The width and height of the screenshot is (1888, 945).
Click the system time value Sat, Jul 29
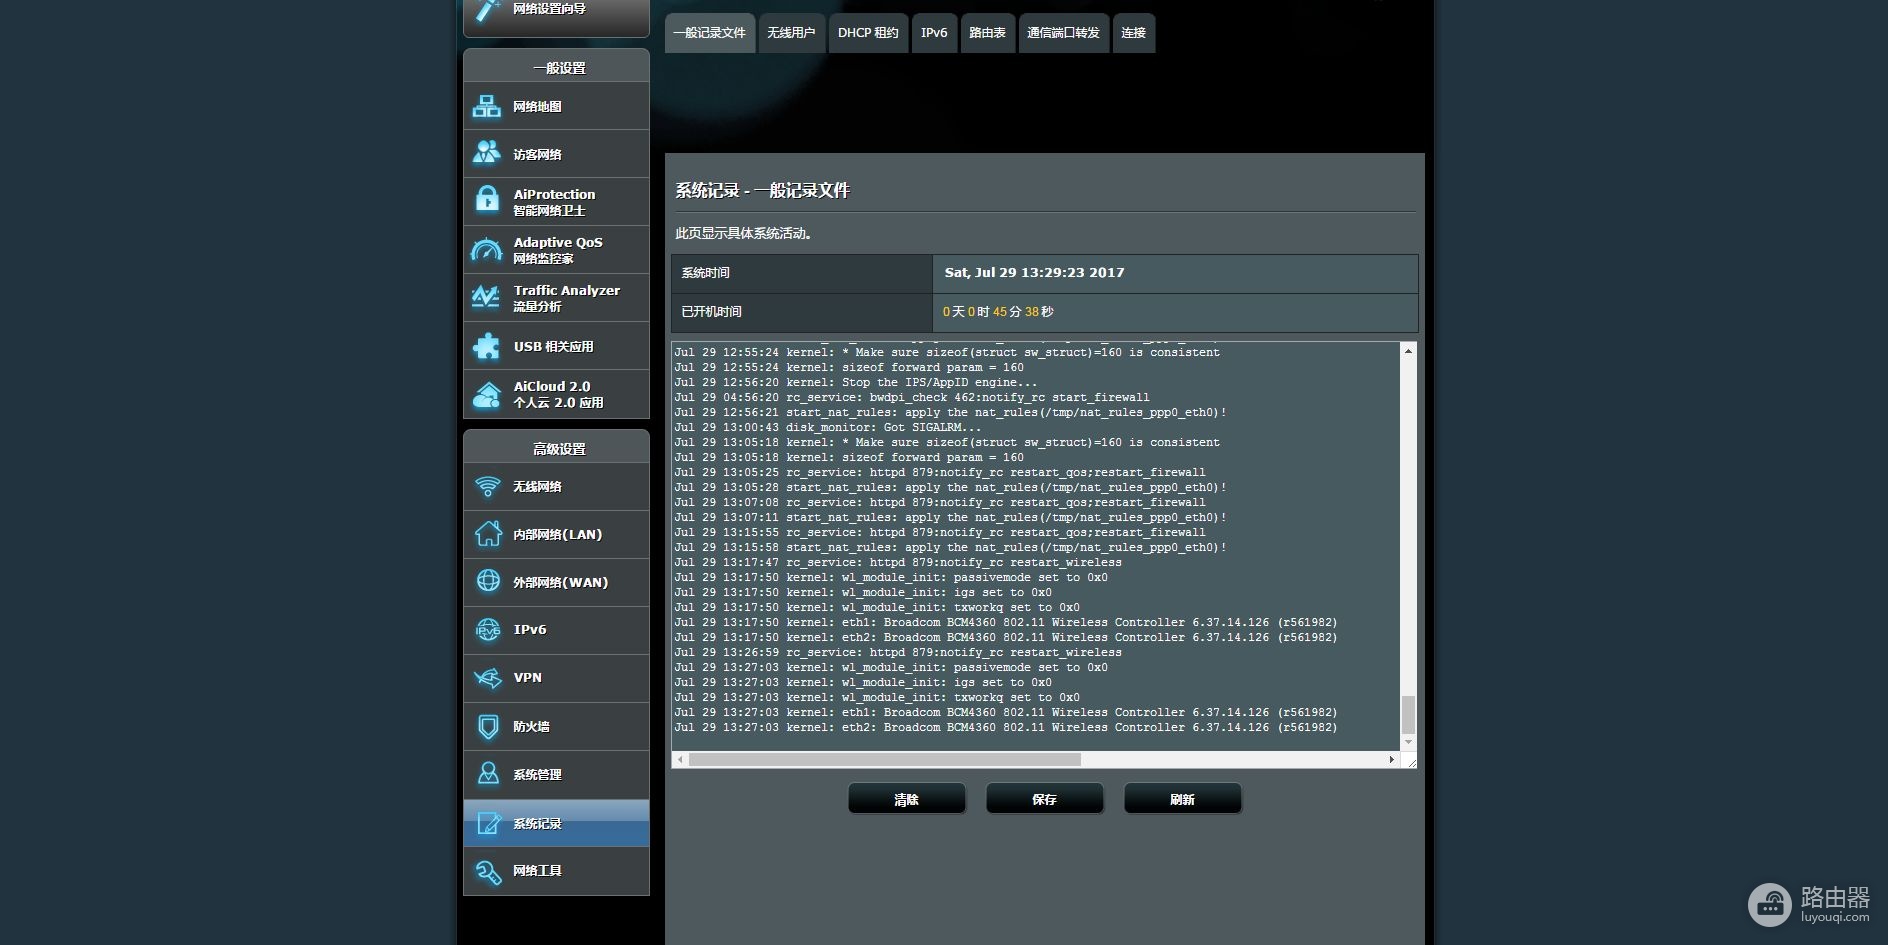tap(1034, 273)
